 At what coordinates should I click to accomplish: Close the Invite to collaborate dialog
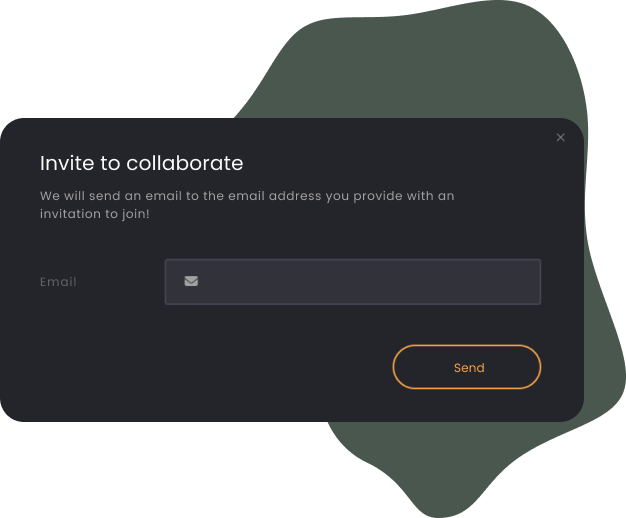click(560, 137)
